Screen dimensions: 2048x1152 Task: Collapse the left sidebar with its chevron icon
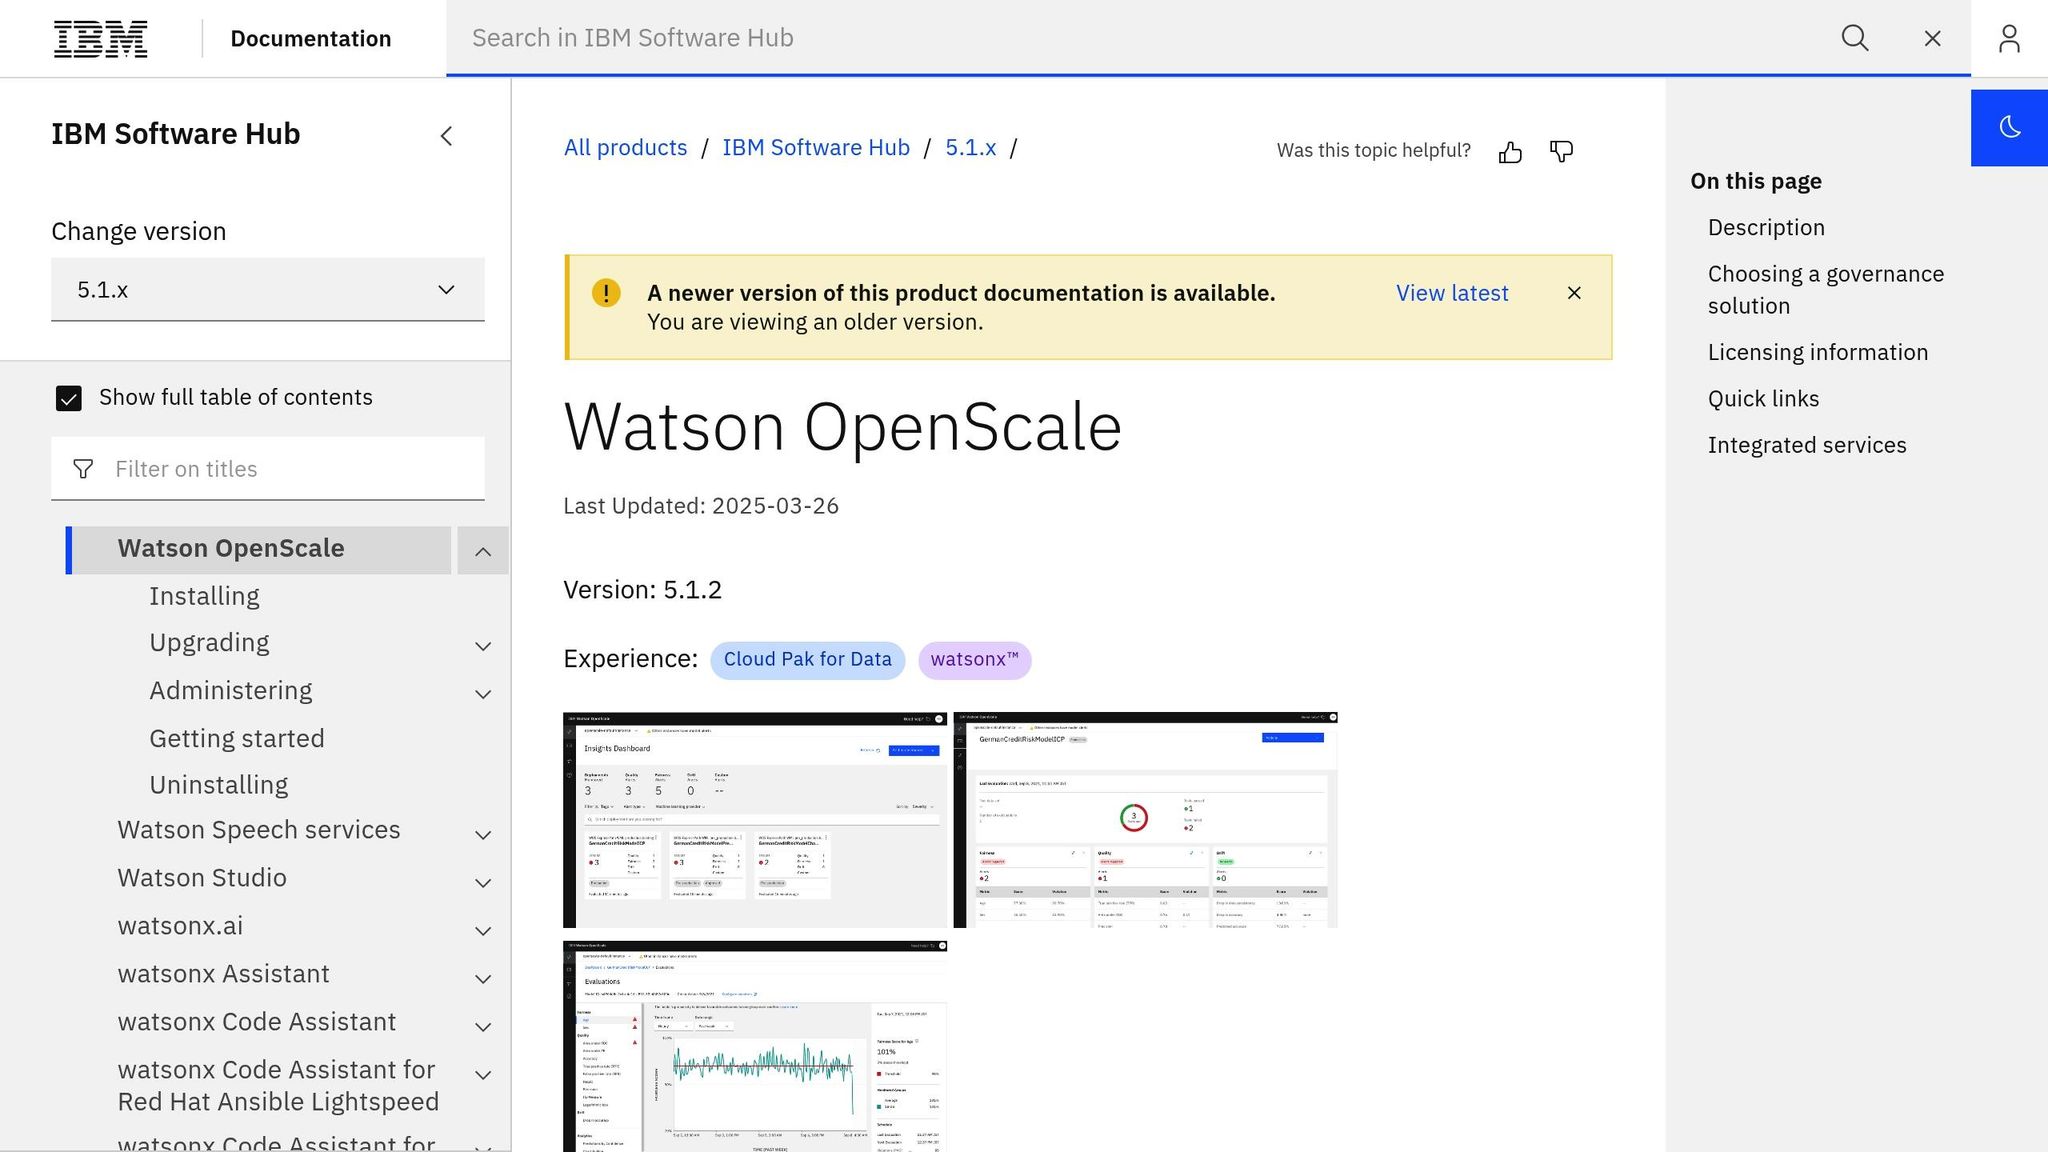(446, 136)
